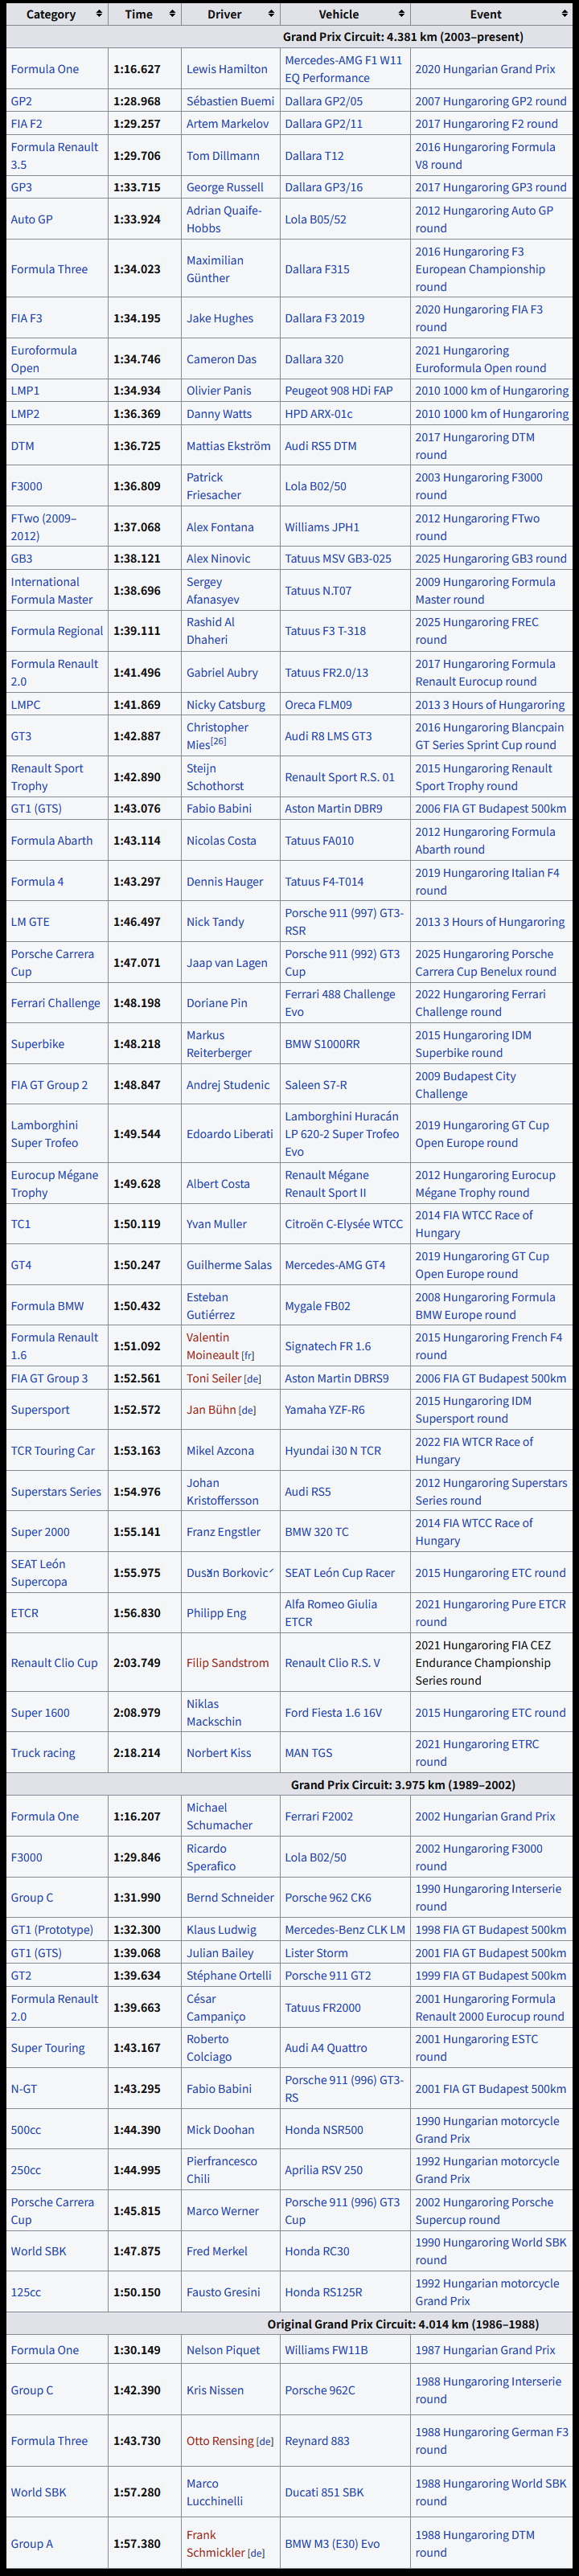This screenshot has height=2576, width=579.
Task: Open BMW M3 (E30) Evo link
Action: point(332,2544)
